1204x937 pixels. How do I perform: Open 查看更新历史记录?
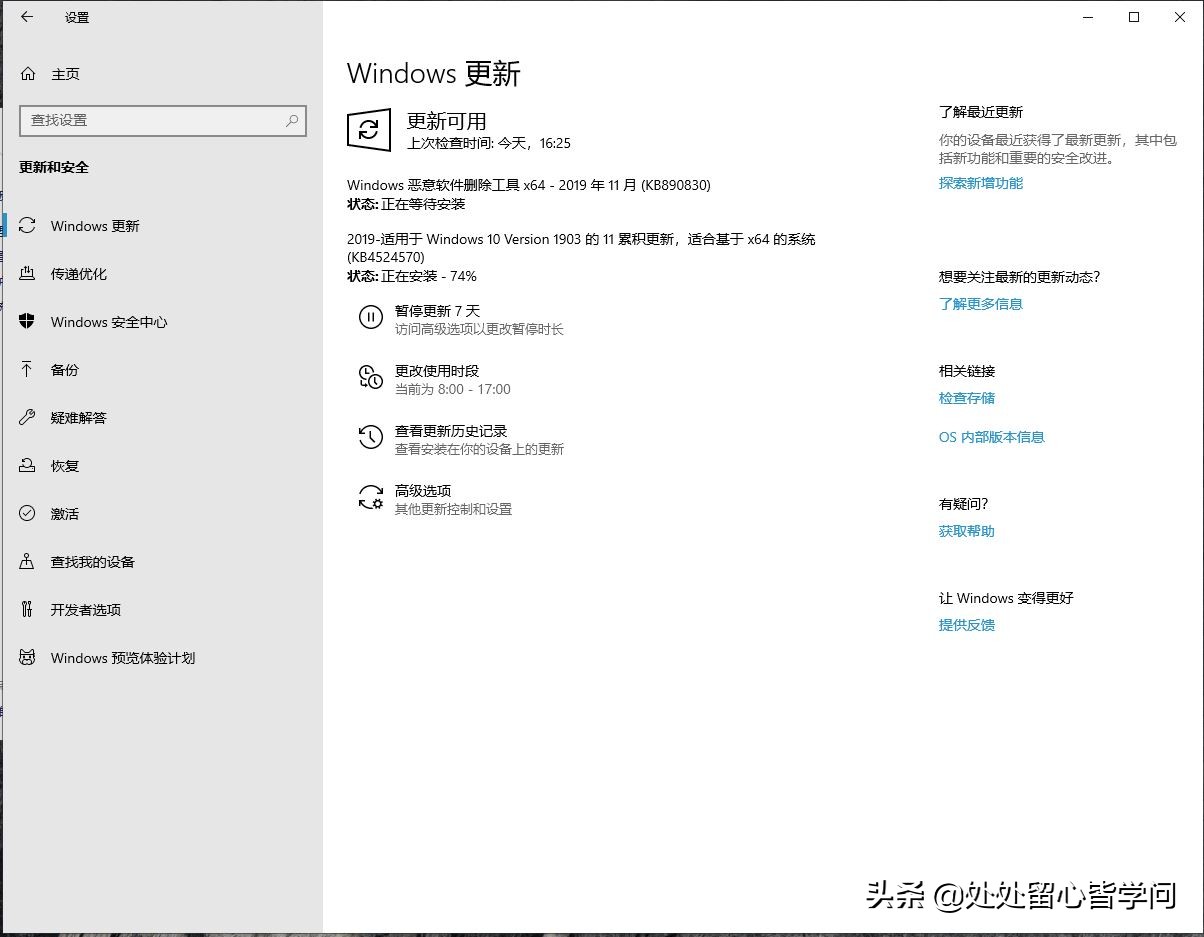tap(450, 431)
